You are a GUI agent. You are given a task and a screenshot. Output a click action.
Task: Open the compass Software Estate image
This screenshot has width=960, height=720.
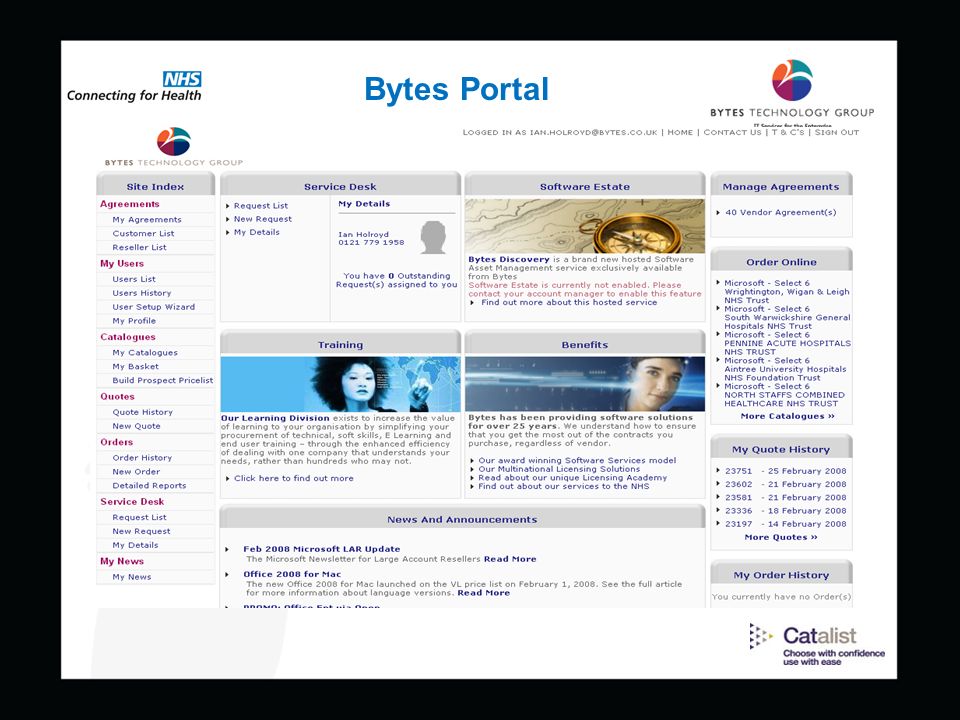click(585, 226)
